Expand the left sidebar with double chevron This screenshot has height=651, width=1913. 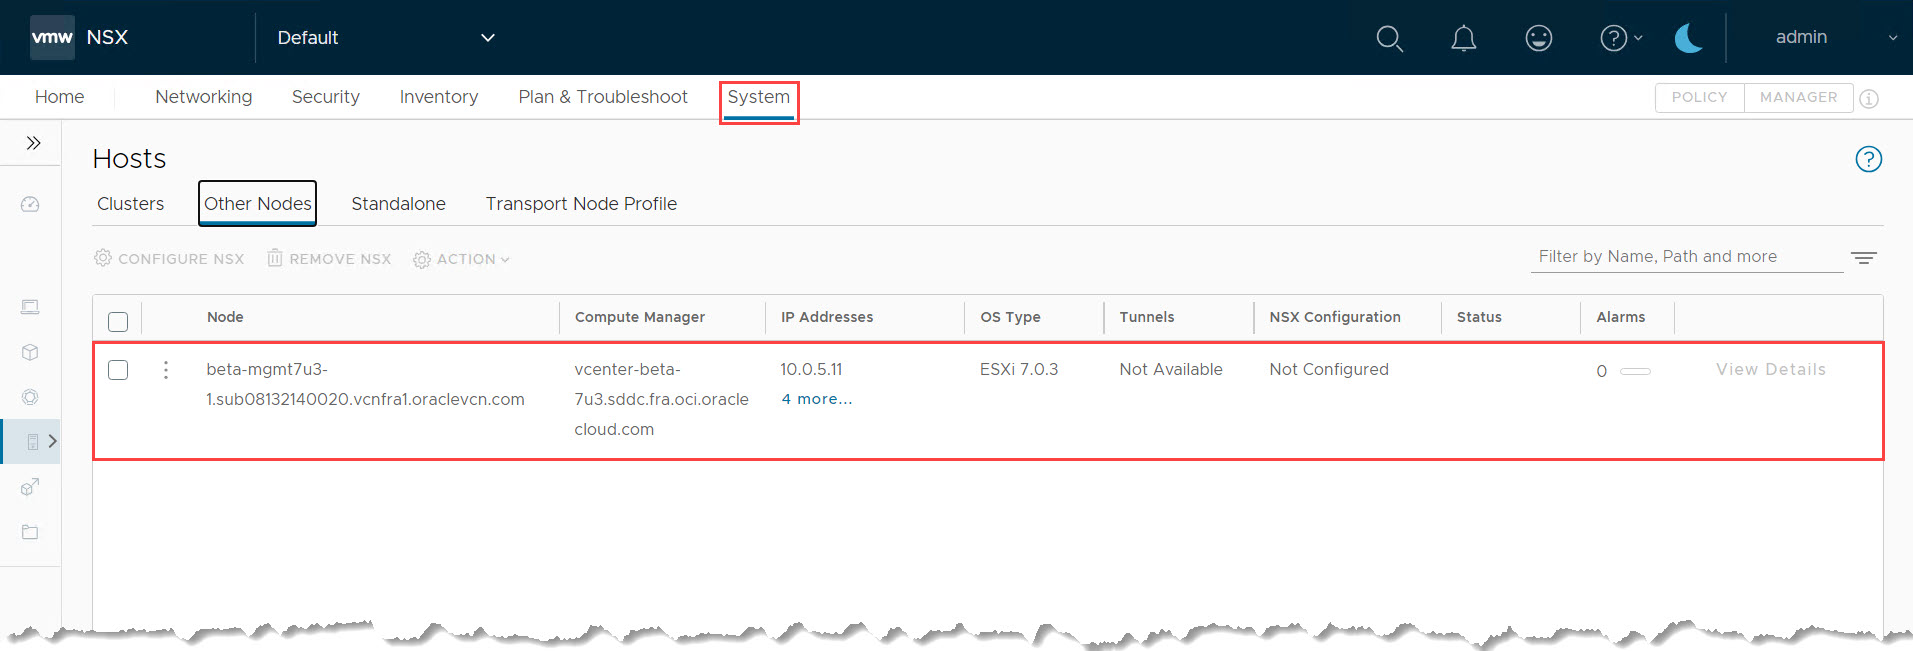(33, 143)
